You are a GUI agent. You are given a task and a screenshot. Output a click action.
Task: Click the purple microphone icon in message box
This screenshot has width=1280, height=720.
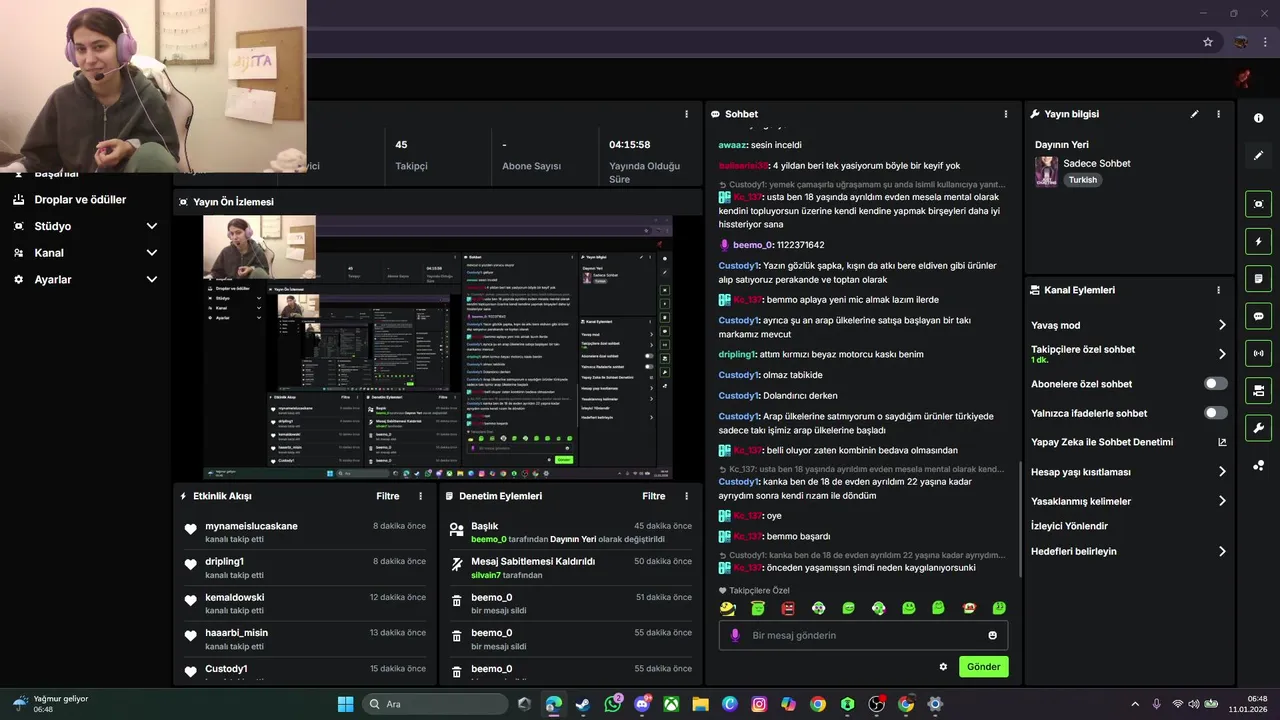(x=735, y=635)
